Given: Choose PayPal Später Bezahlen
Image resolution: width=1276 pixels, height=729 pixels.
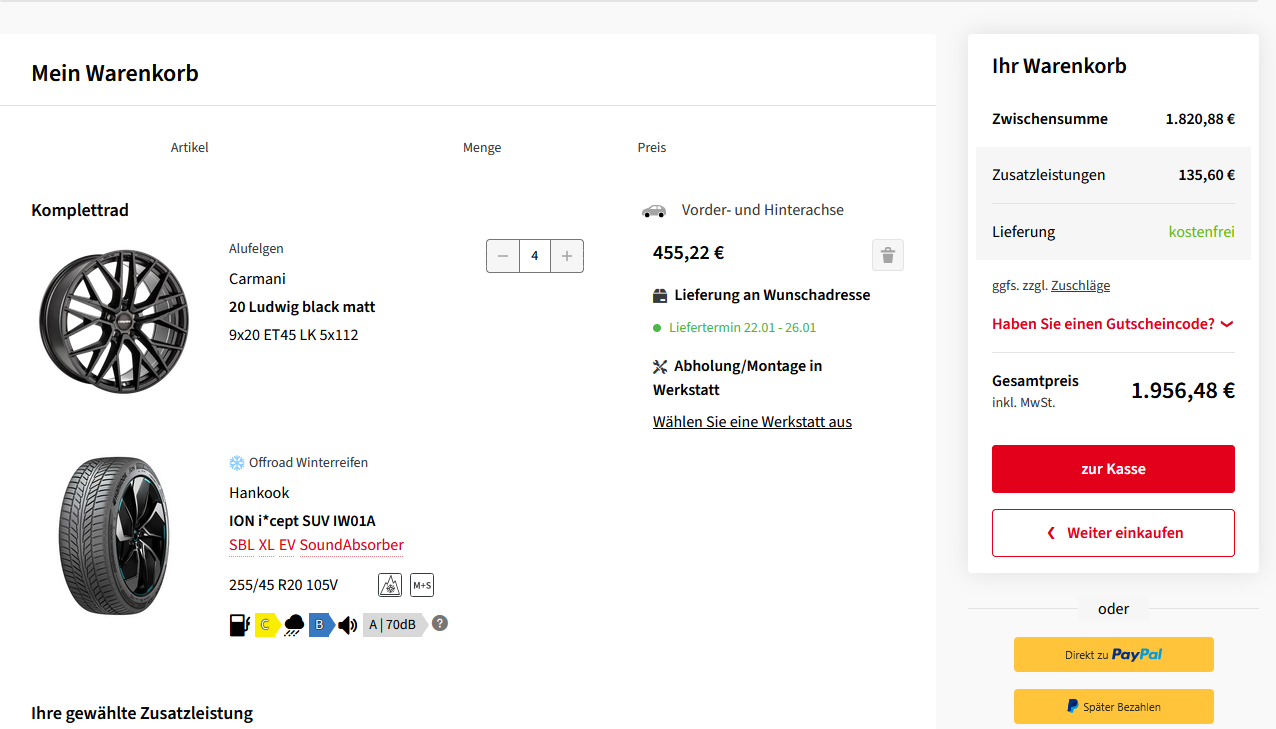Looking at the screenshot, I should pos(1113,706).
